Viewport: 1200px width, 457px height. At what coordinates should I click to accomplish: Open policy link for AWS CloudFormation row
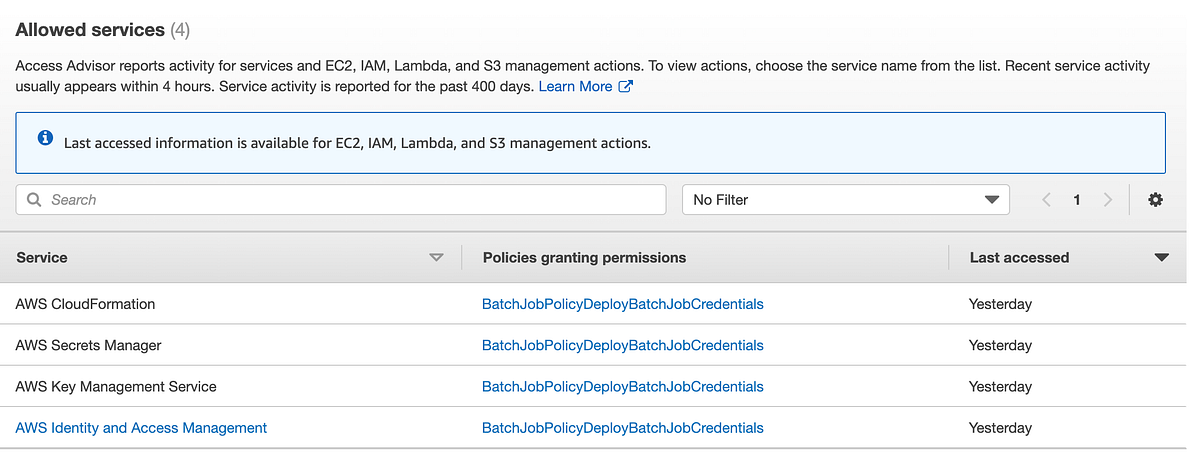(x=622, y=304)
